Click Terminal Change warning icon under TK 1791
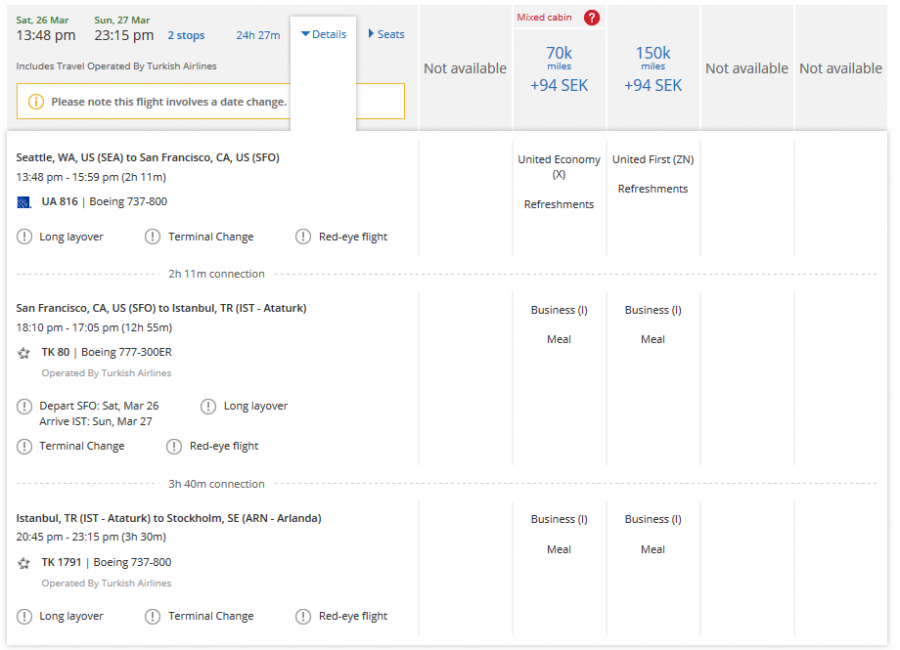Viewport: 900px width, 650px height. pos(153,617)
